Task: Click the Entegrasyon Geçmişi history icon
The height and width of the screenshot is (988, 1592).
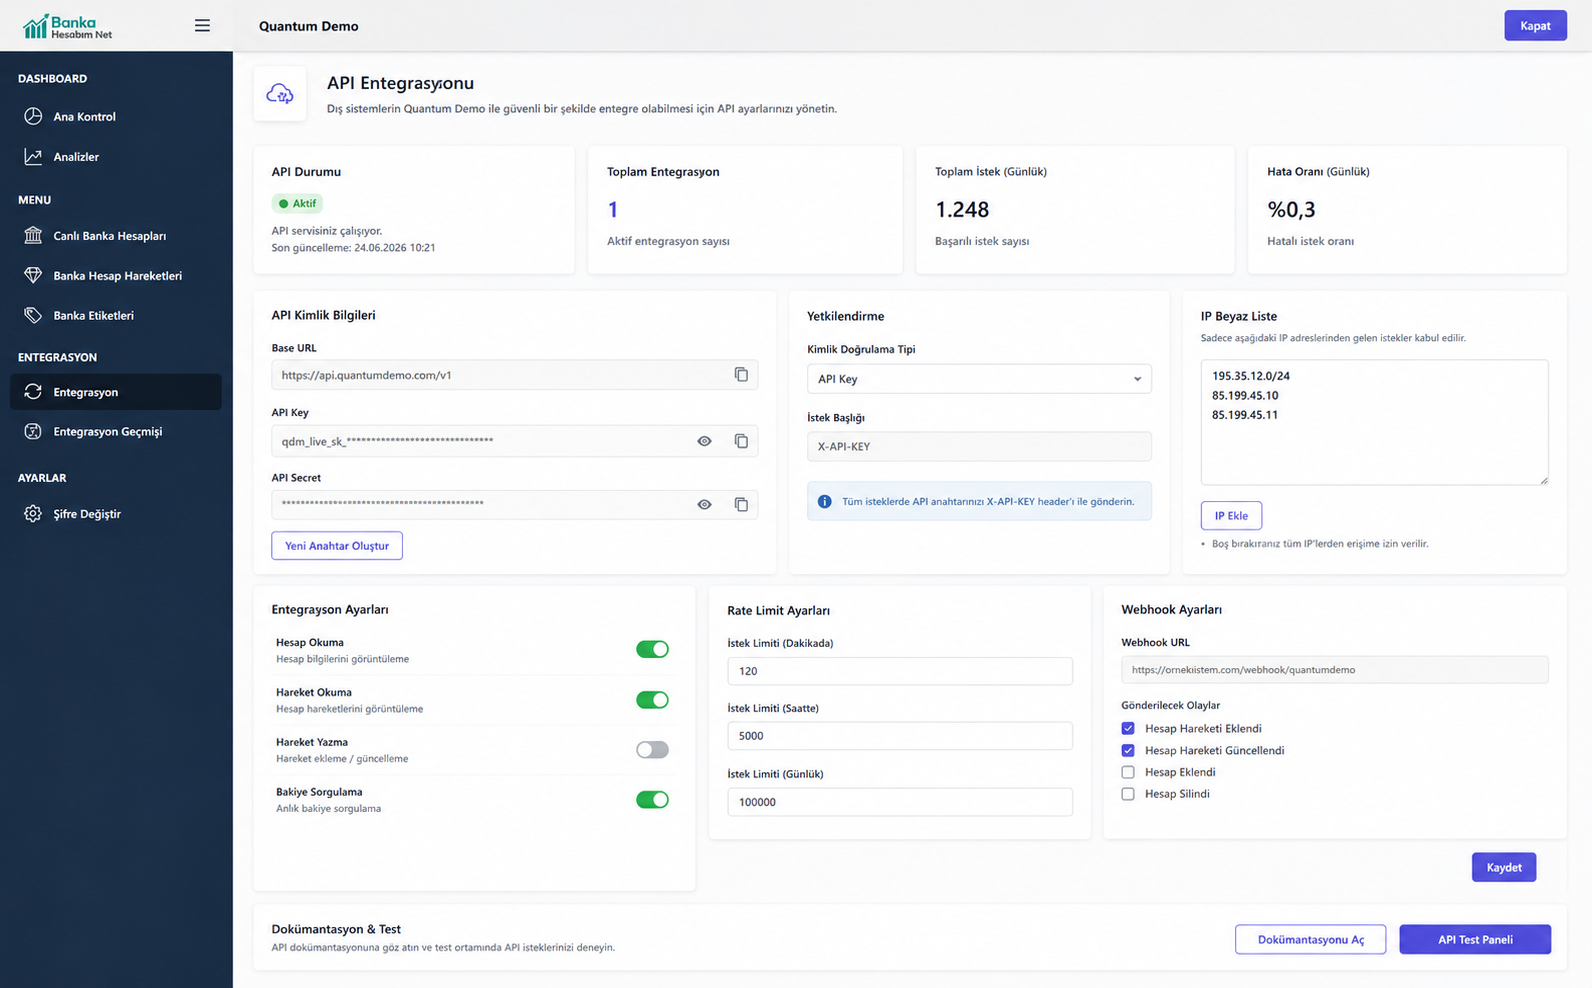Action: coord(33,431)
